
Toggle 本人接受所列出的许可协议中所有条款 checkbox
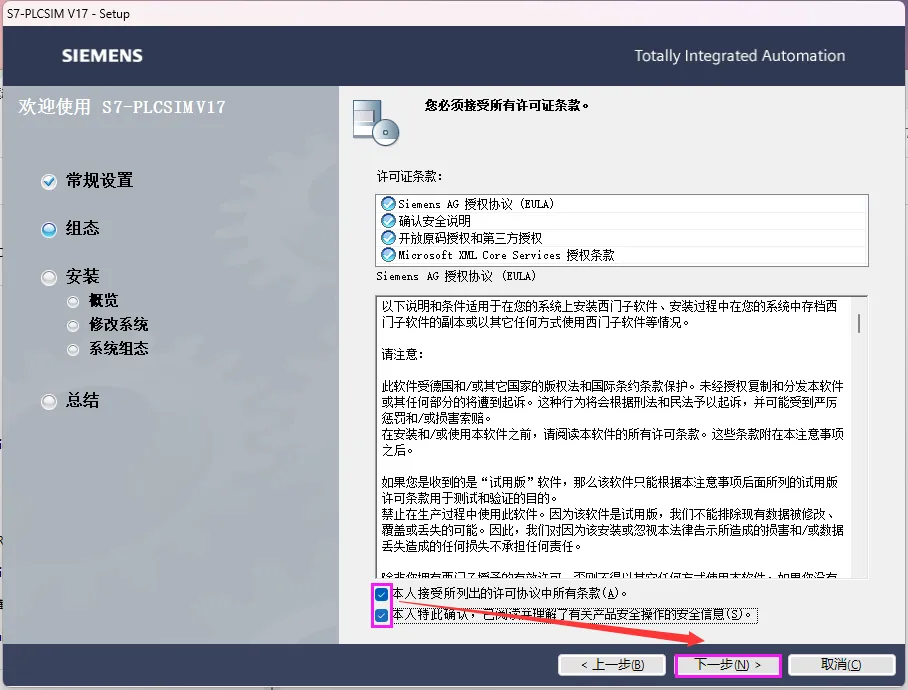coord(381,594)
